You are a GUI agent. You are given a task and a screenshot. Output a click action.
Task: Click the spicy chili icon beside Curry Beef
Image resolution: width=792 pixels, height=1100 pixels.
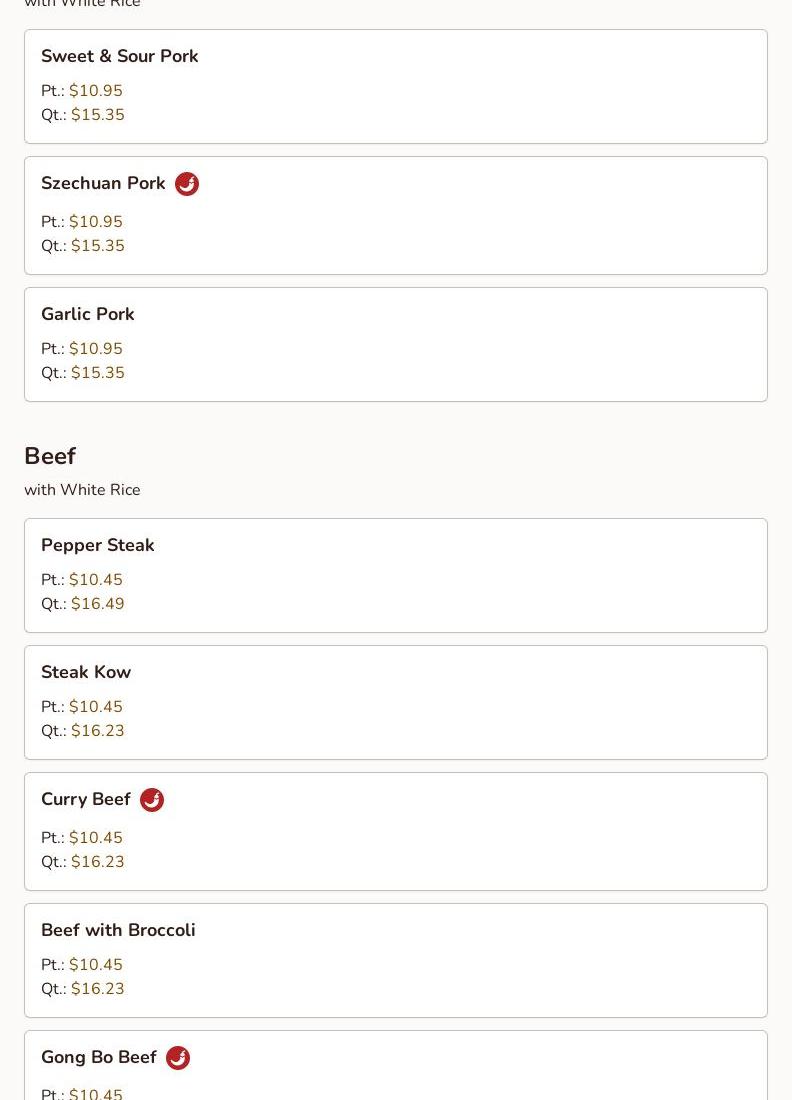(x=152, y=800)
